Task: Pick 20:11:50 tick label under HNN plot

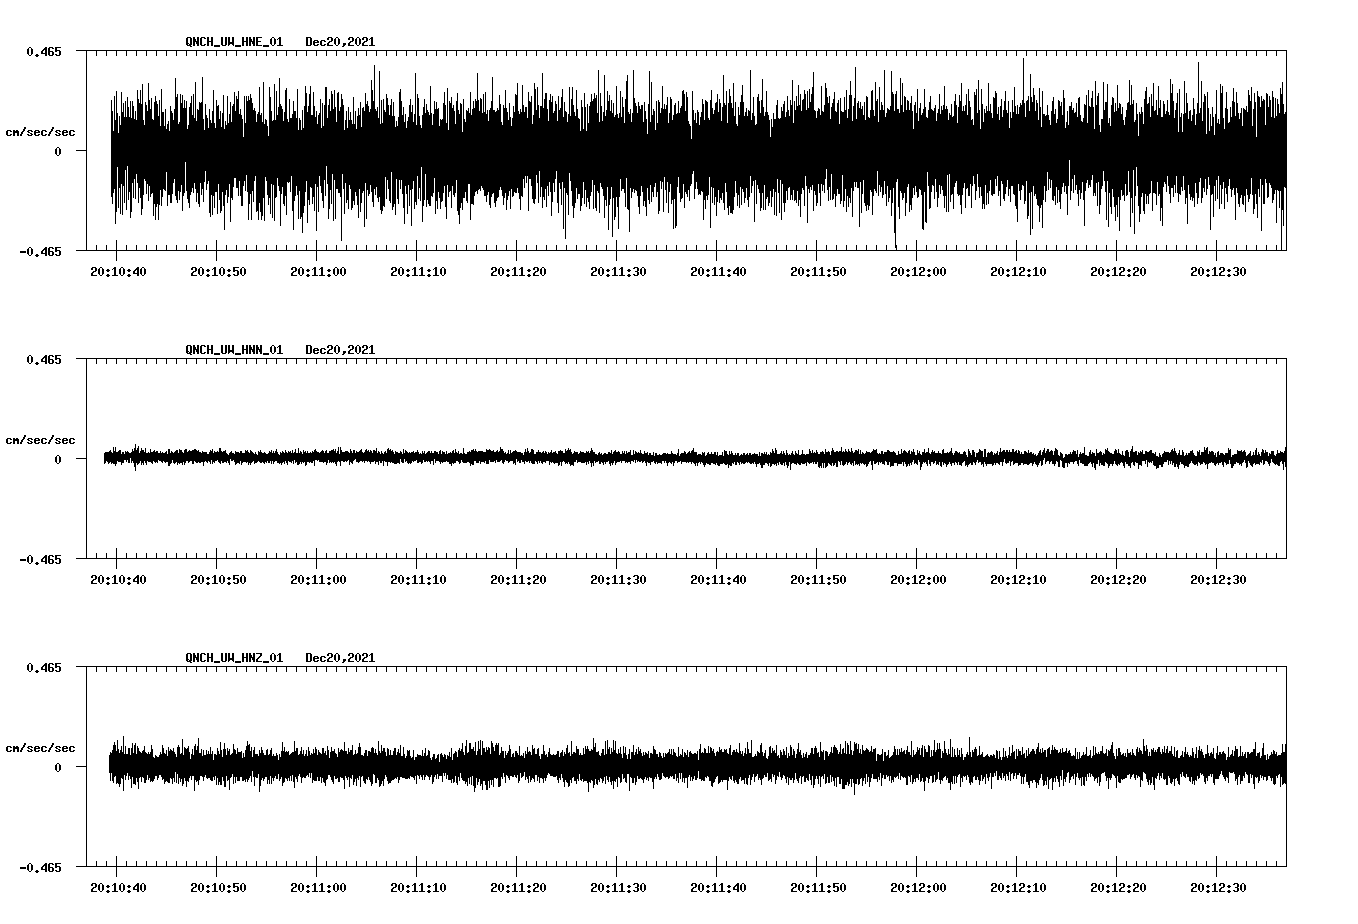Action: (x=818, y=580)
